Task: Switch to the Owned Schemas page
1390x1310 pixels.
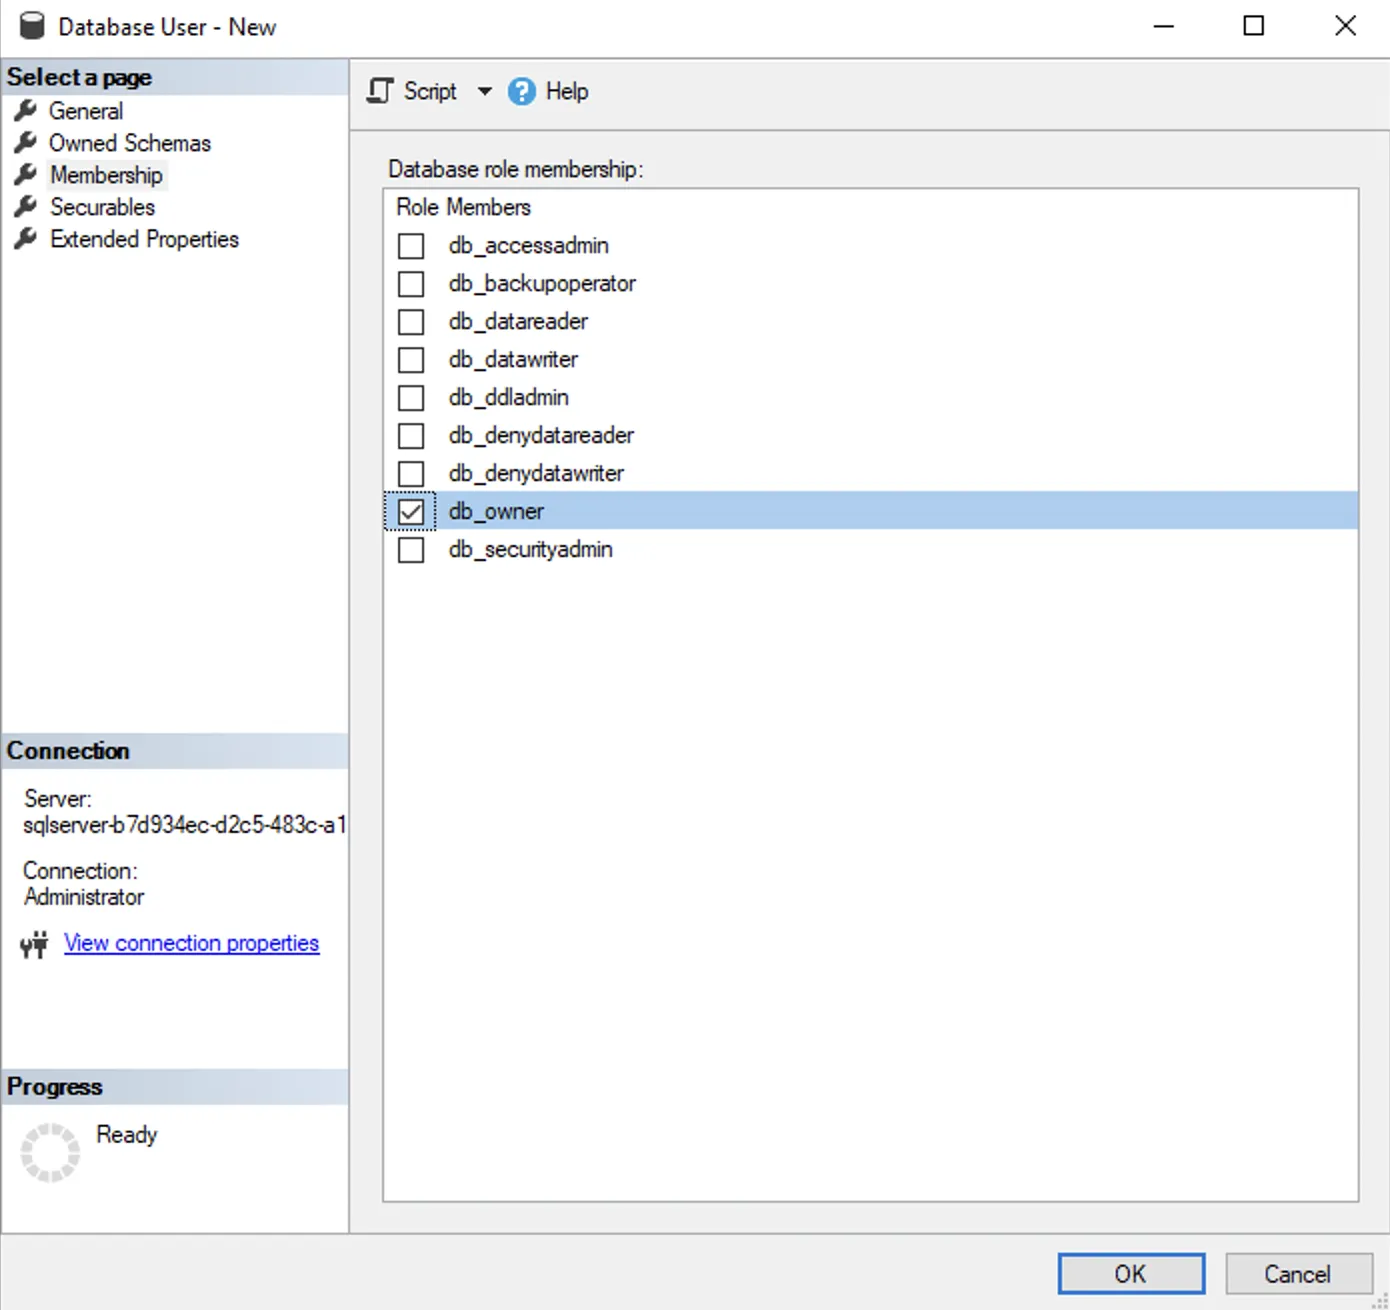Action: [x=130, y=143]
